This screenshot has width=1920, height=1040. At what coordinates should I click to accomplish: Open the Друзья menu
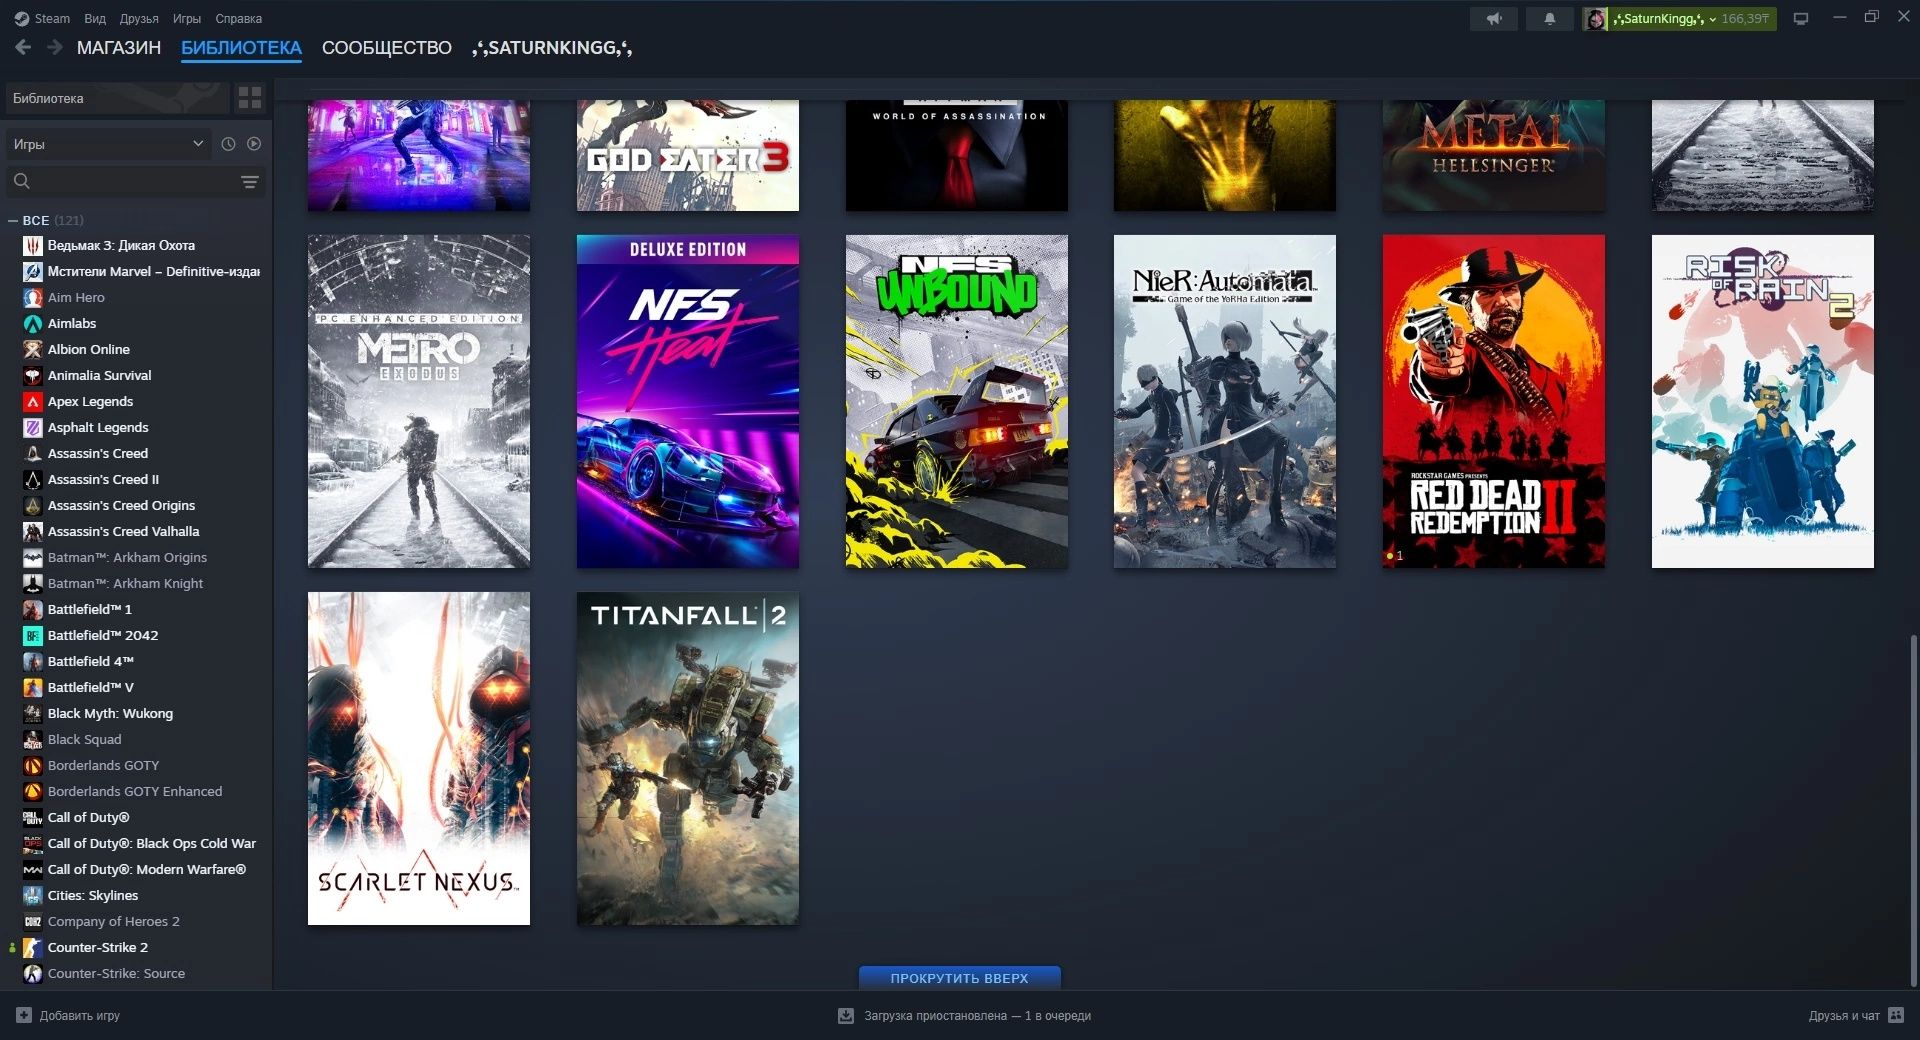[139, 18]
